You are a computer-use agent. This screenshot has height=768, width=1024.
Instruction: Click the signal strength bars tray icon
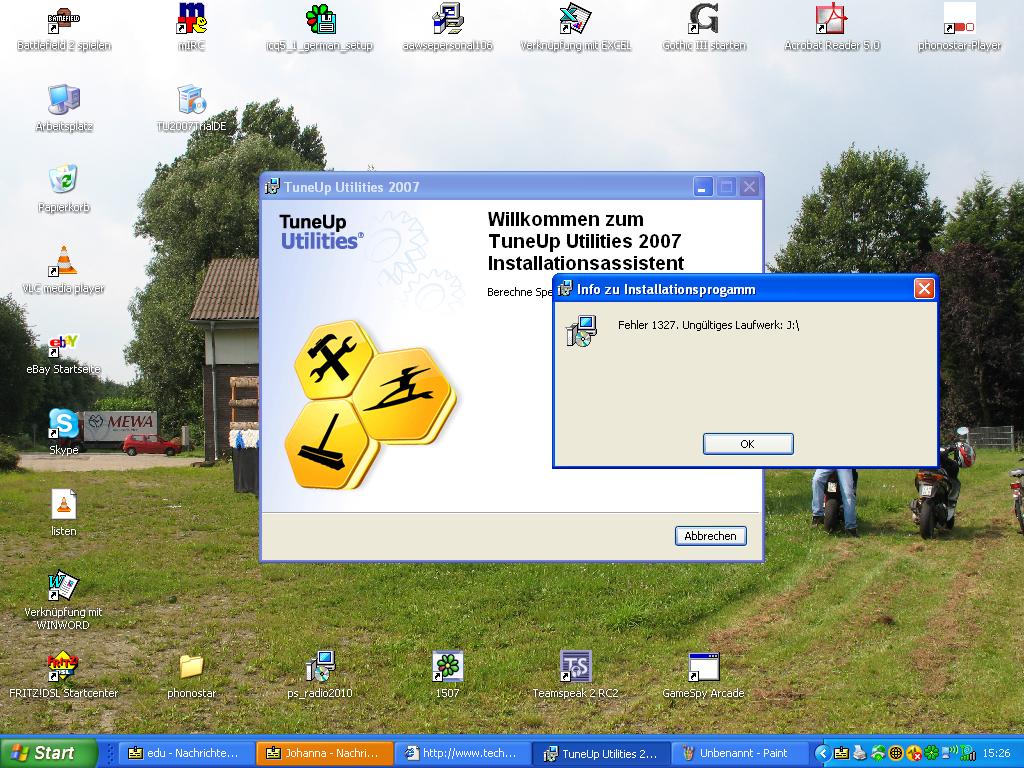[x=968, y=754]
